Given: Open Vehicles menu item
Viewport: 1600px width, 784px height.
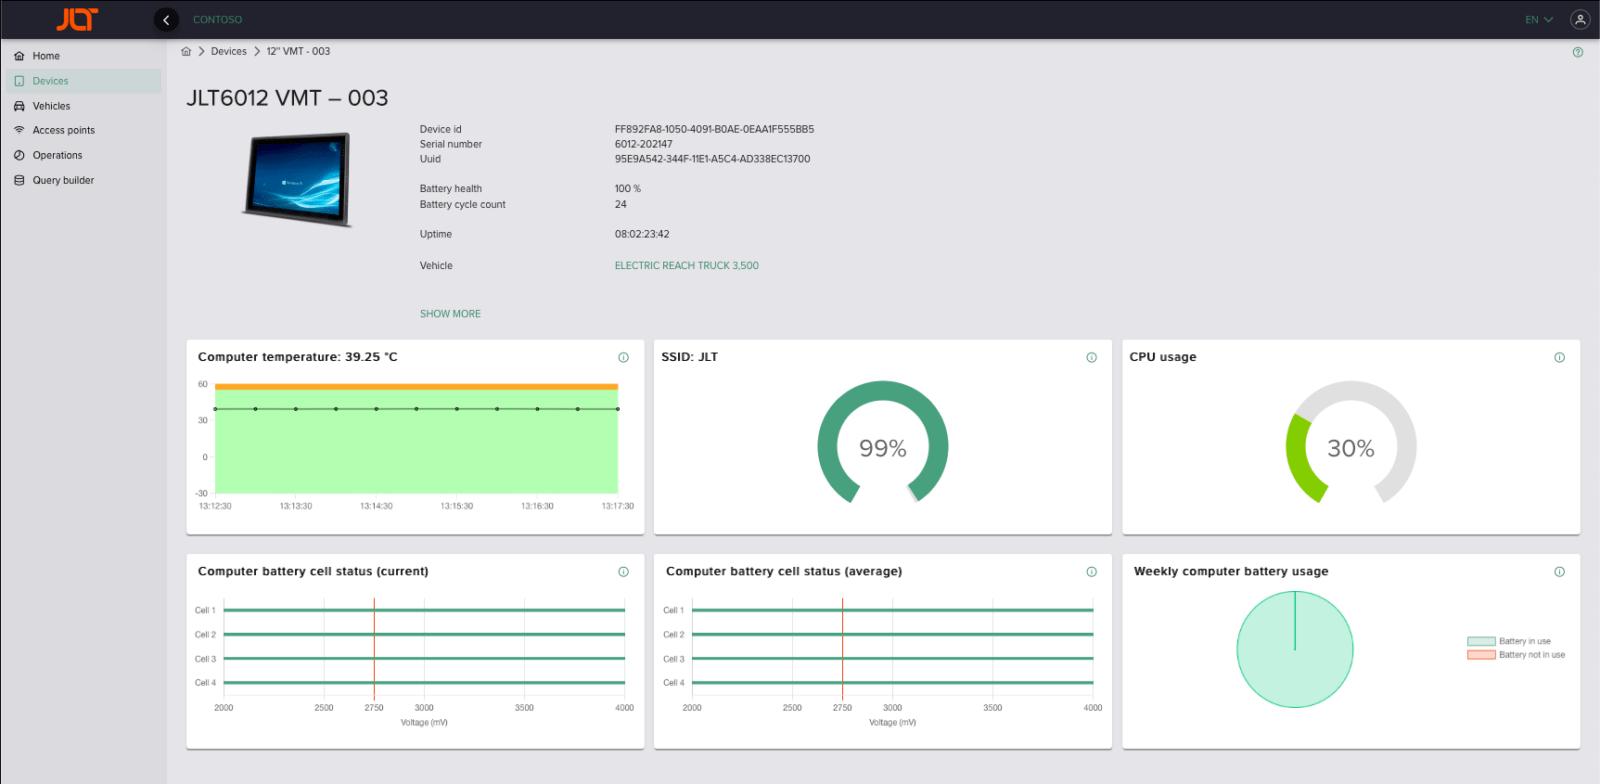Looking at the screenshot, I should pos(83,106).
